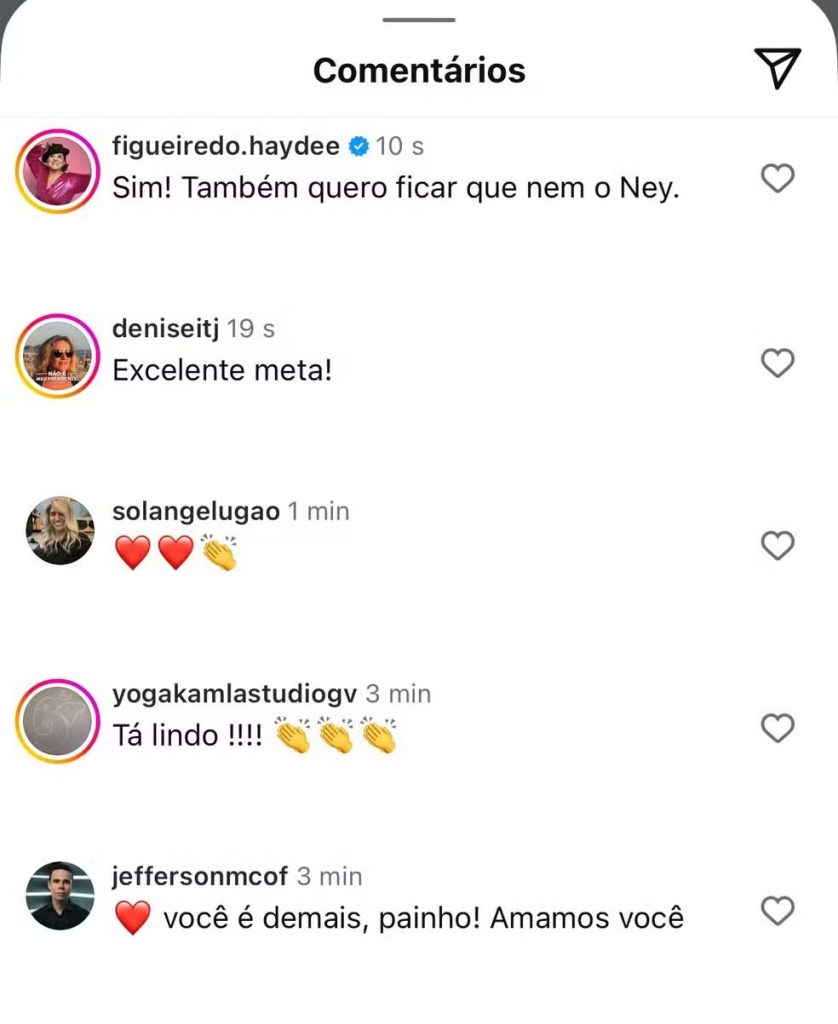Viewport: 838px width, 1024px height.
Task: Grab the drag handle above Comentários
Action: 419,19
